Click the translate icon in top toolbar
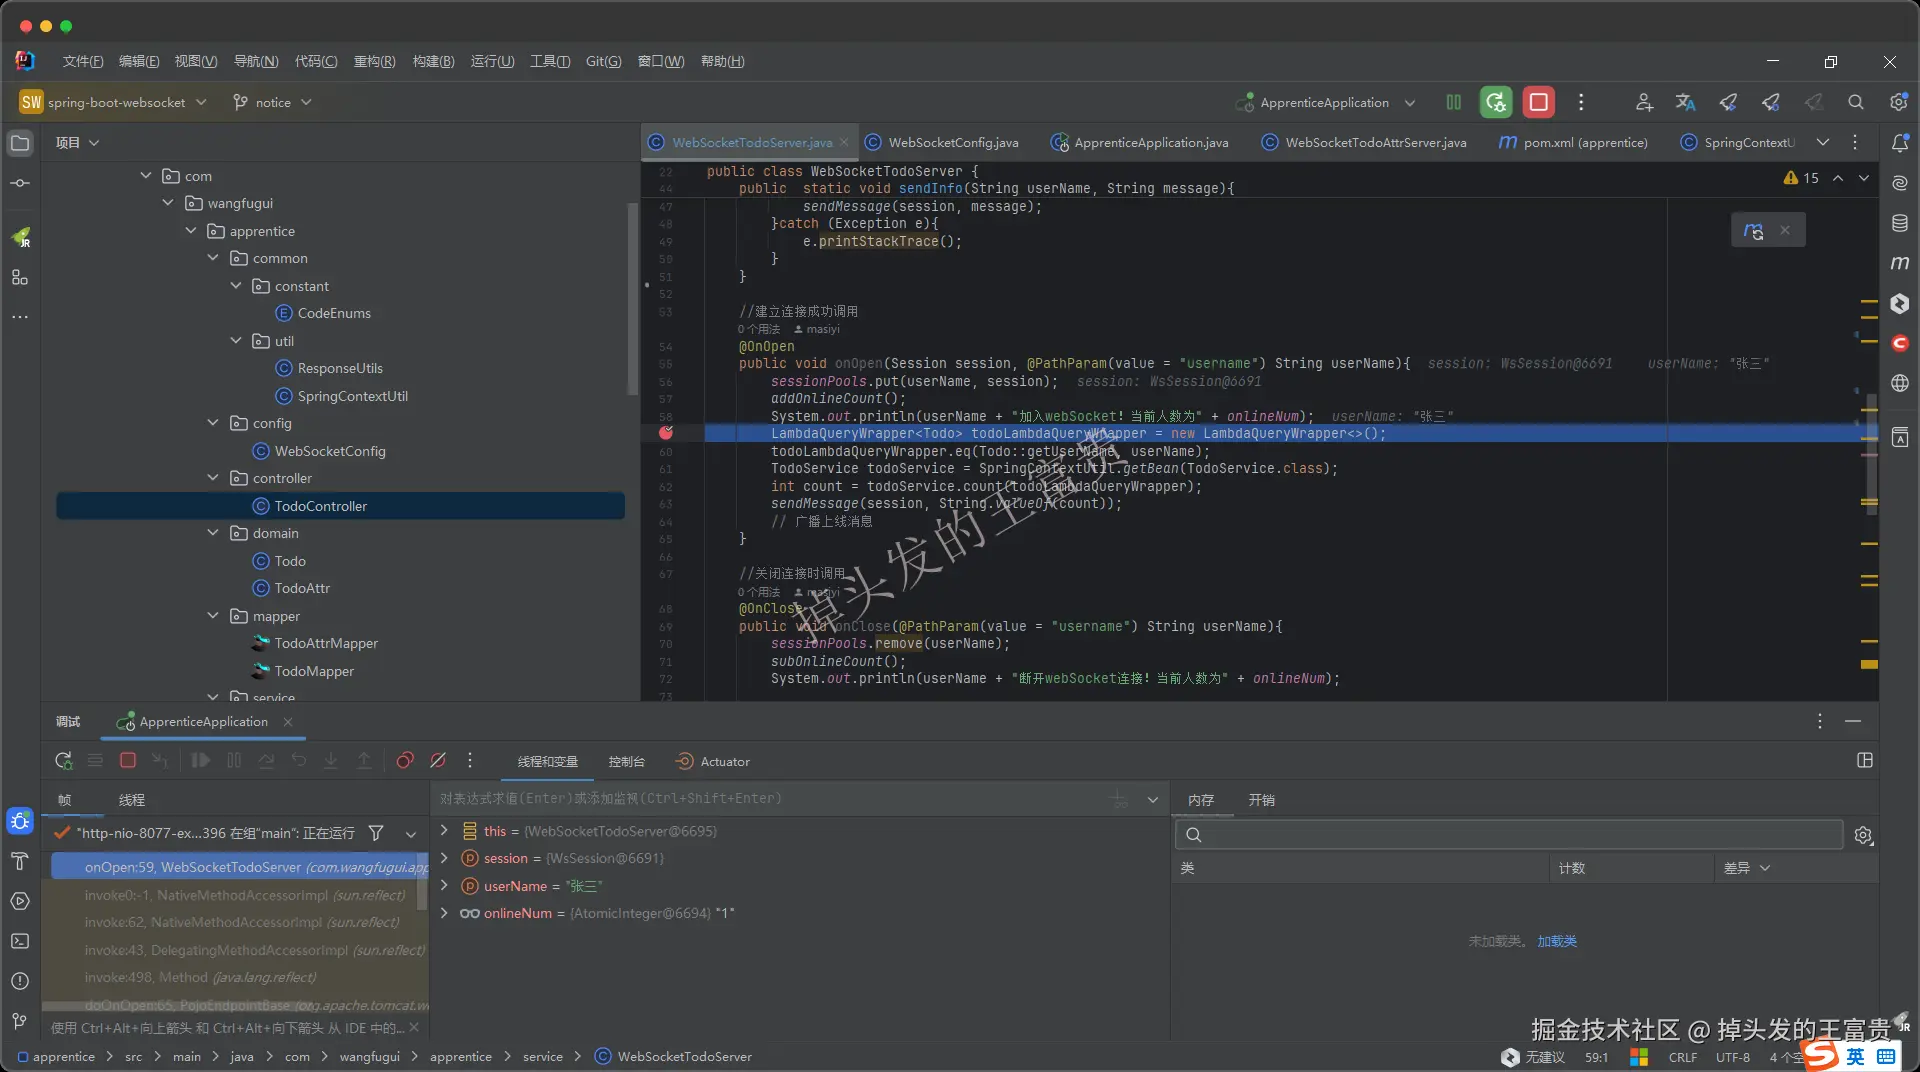1920x1072 pixels. [1686, 102]
